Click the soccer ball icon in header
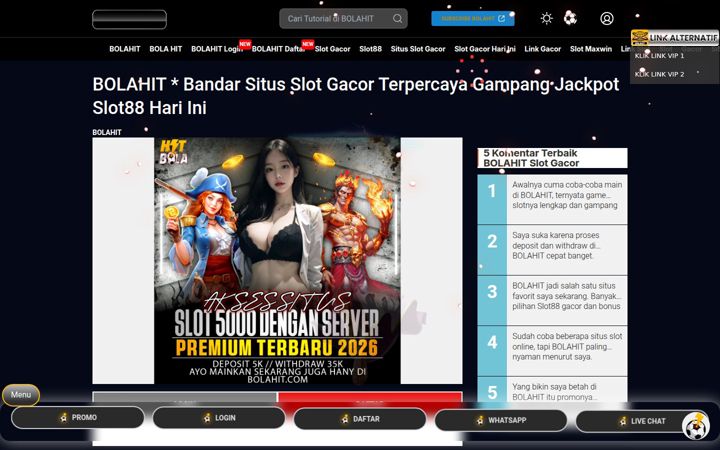 tap(570, 18)
